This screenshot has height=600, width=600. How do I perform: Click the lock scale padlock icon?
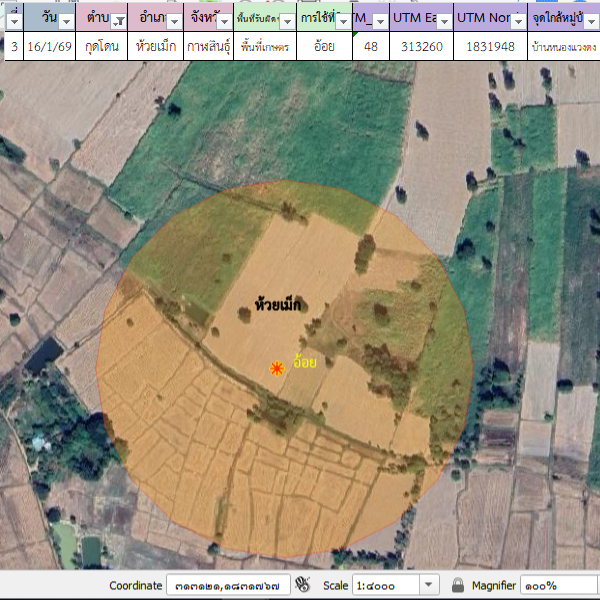[x=458, y=585]
